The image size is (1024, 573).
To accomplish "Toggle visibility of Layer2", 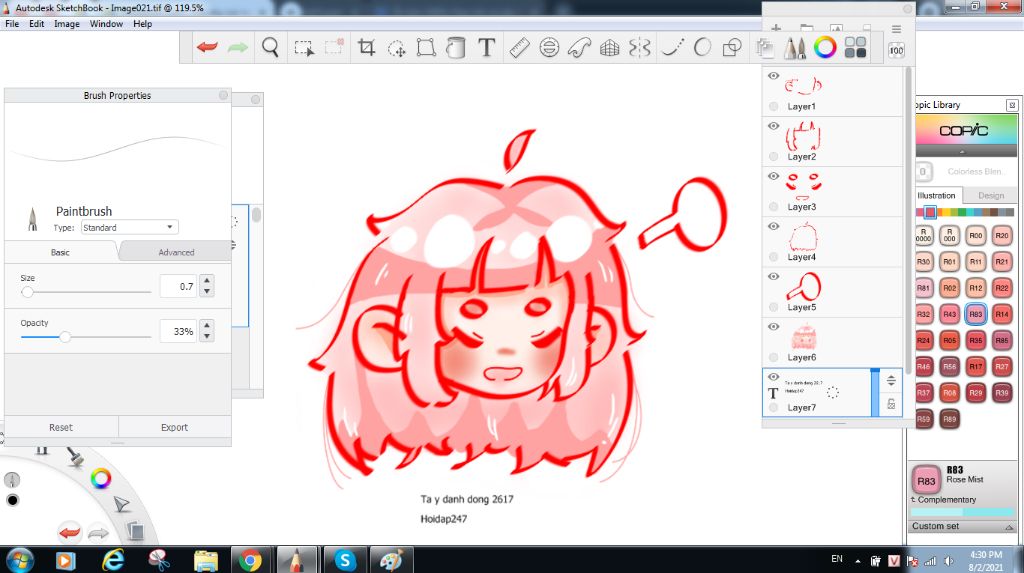I will point(773,126).
